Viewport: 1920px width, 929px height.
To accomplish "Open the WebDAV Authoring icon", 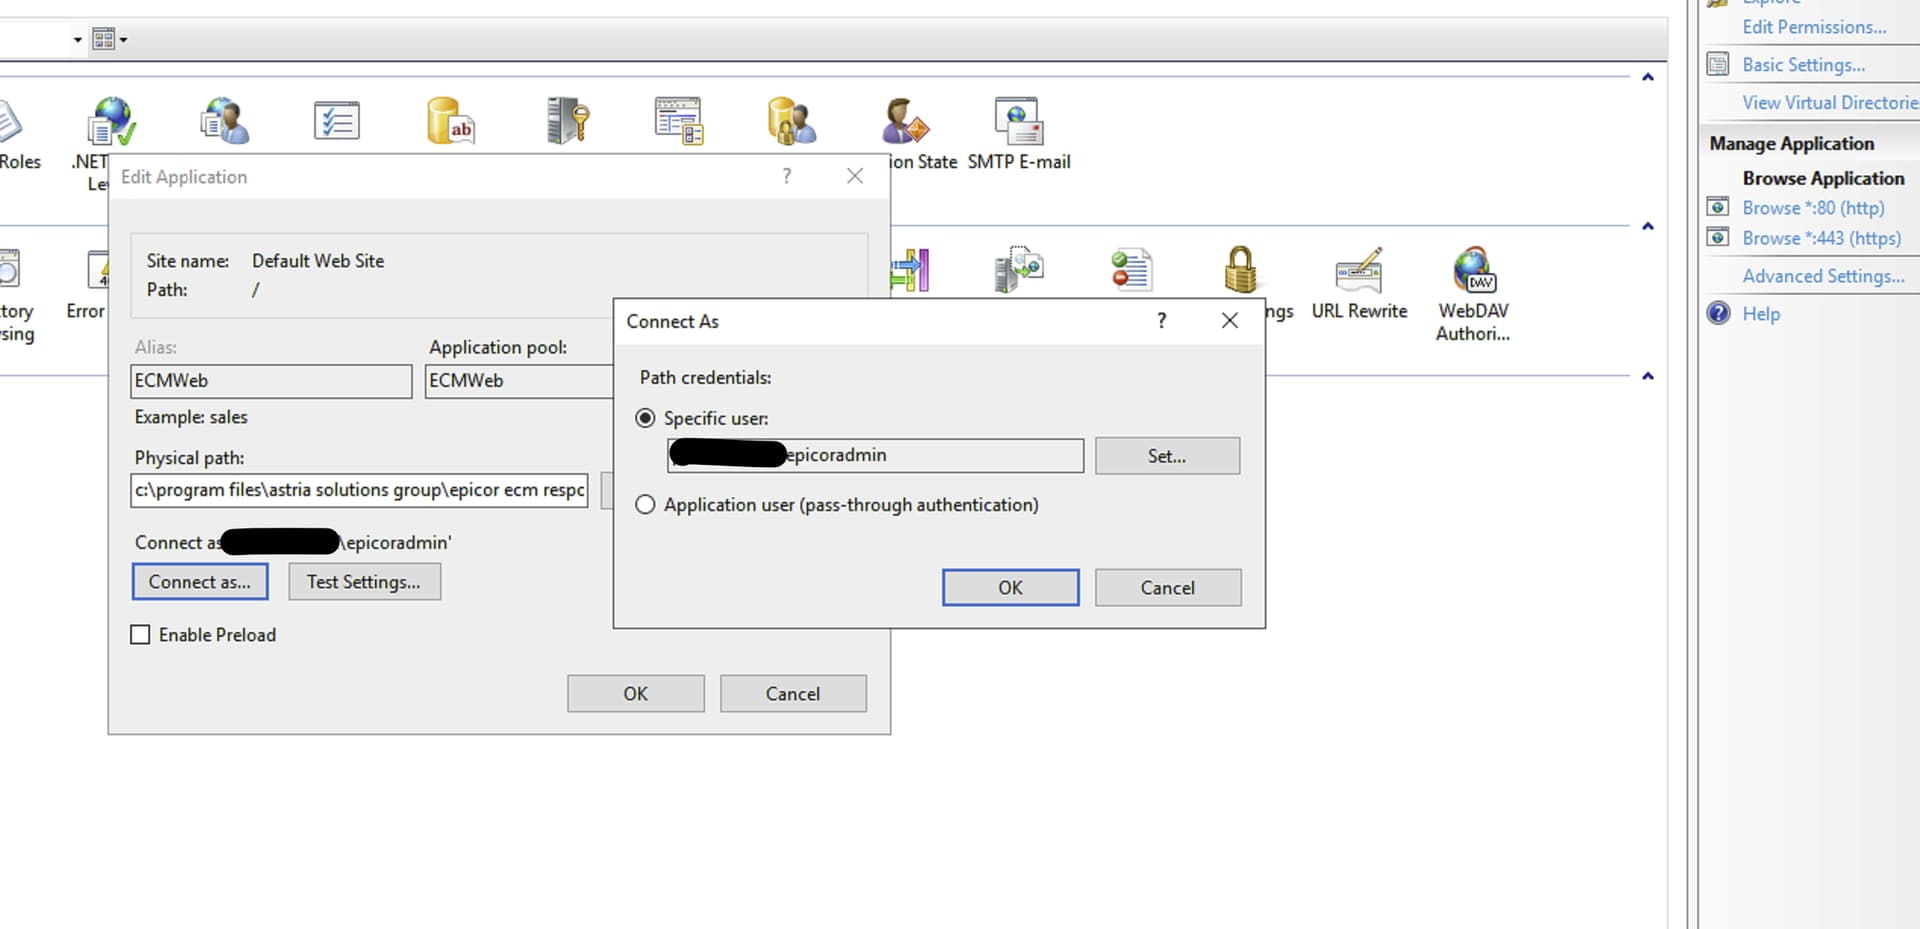I will [1473, 269].
